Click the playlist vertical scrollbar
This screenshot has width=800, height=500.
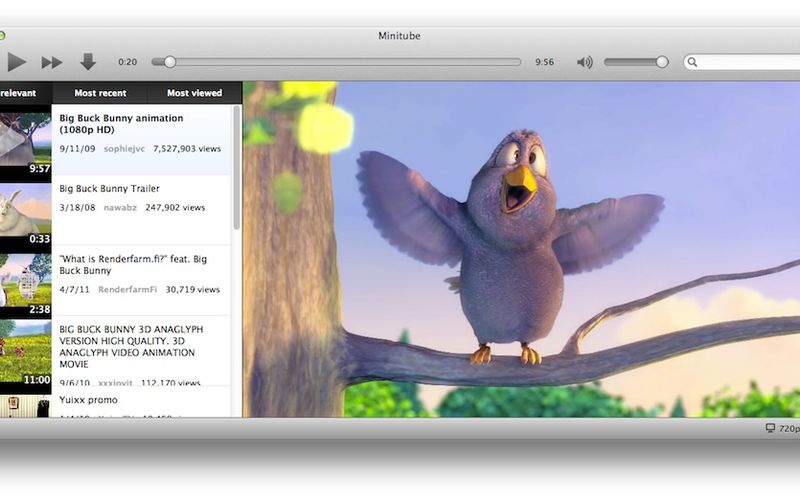[x=237, y=170]
